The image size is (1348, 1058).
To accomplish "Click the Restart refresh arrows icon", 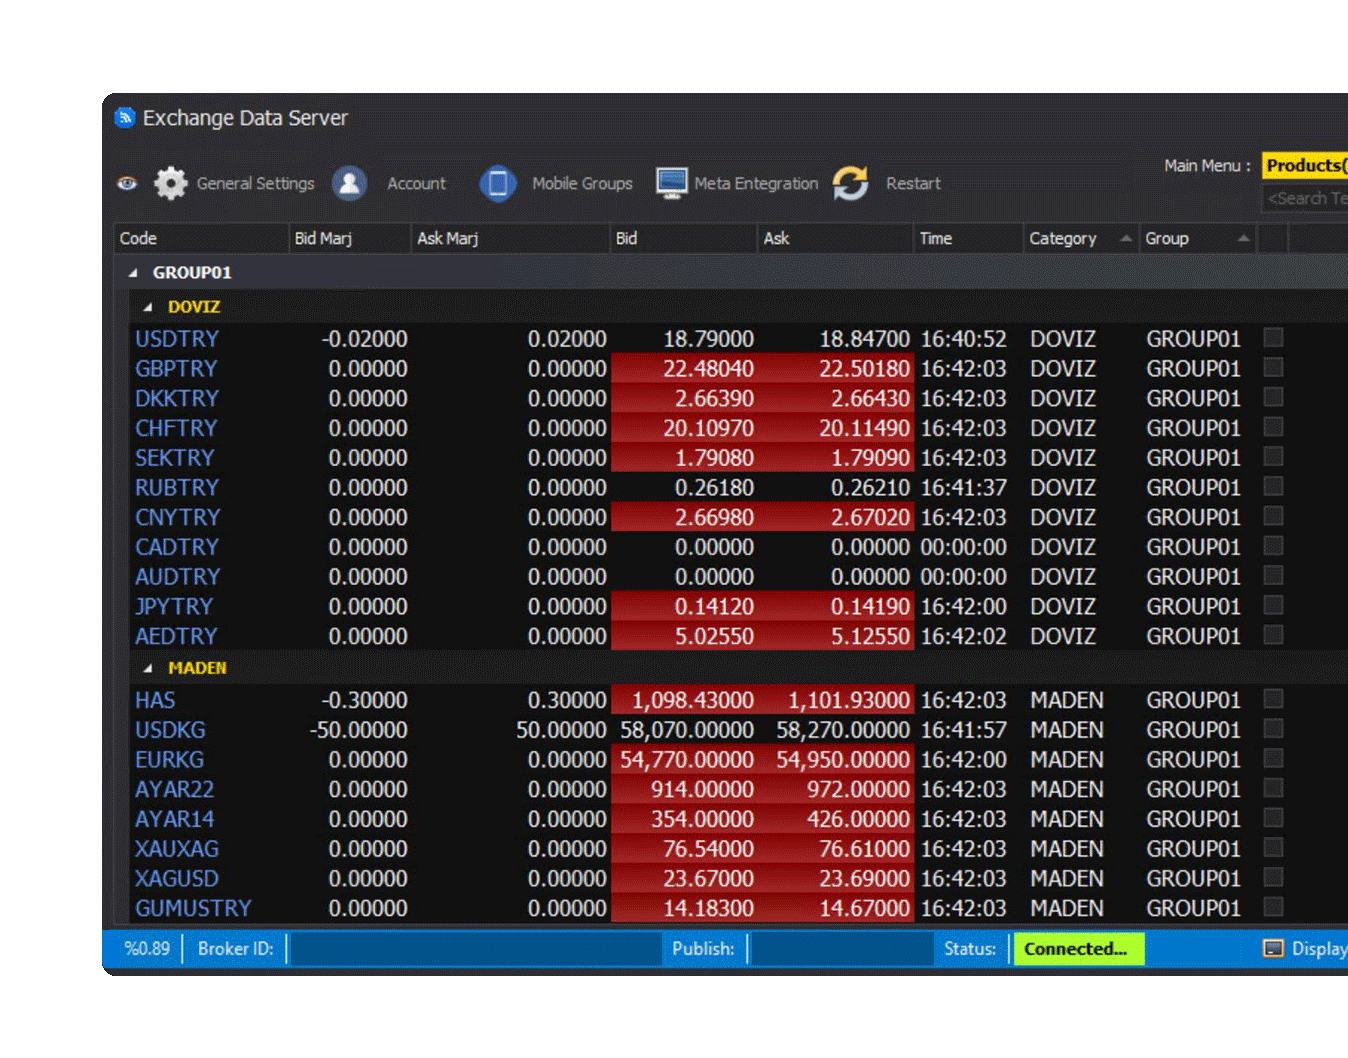I will [x=851, y=183].
